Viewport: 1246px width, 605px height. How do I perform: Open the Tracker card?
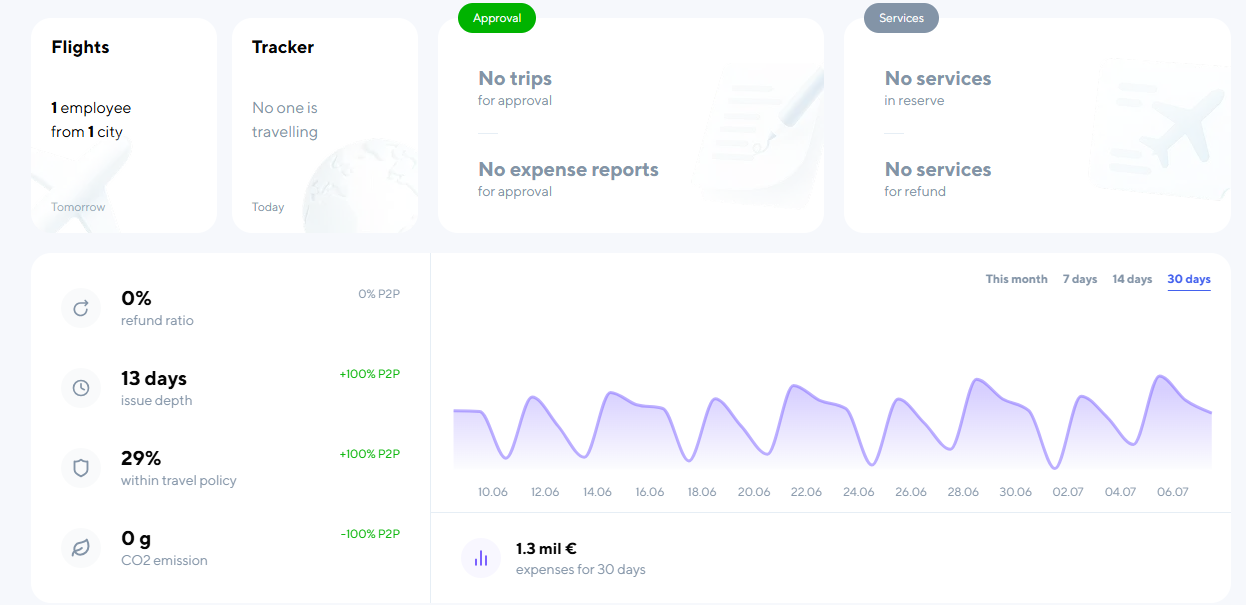click(325, 125)
